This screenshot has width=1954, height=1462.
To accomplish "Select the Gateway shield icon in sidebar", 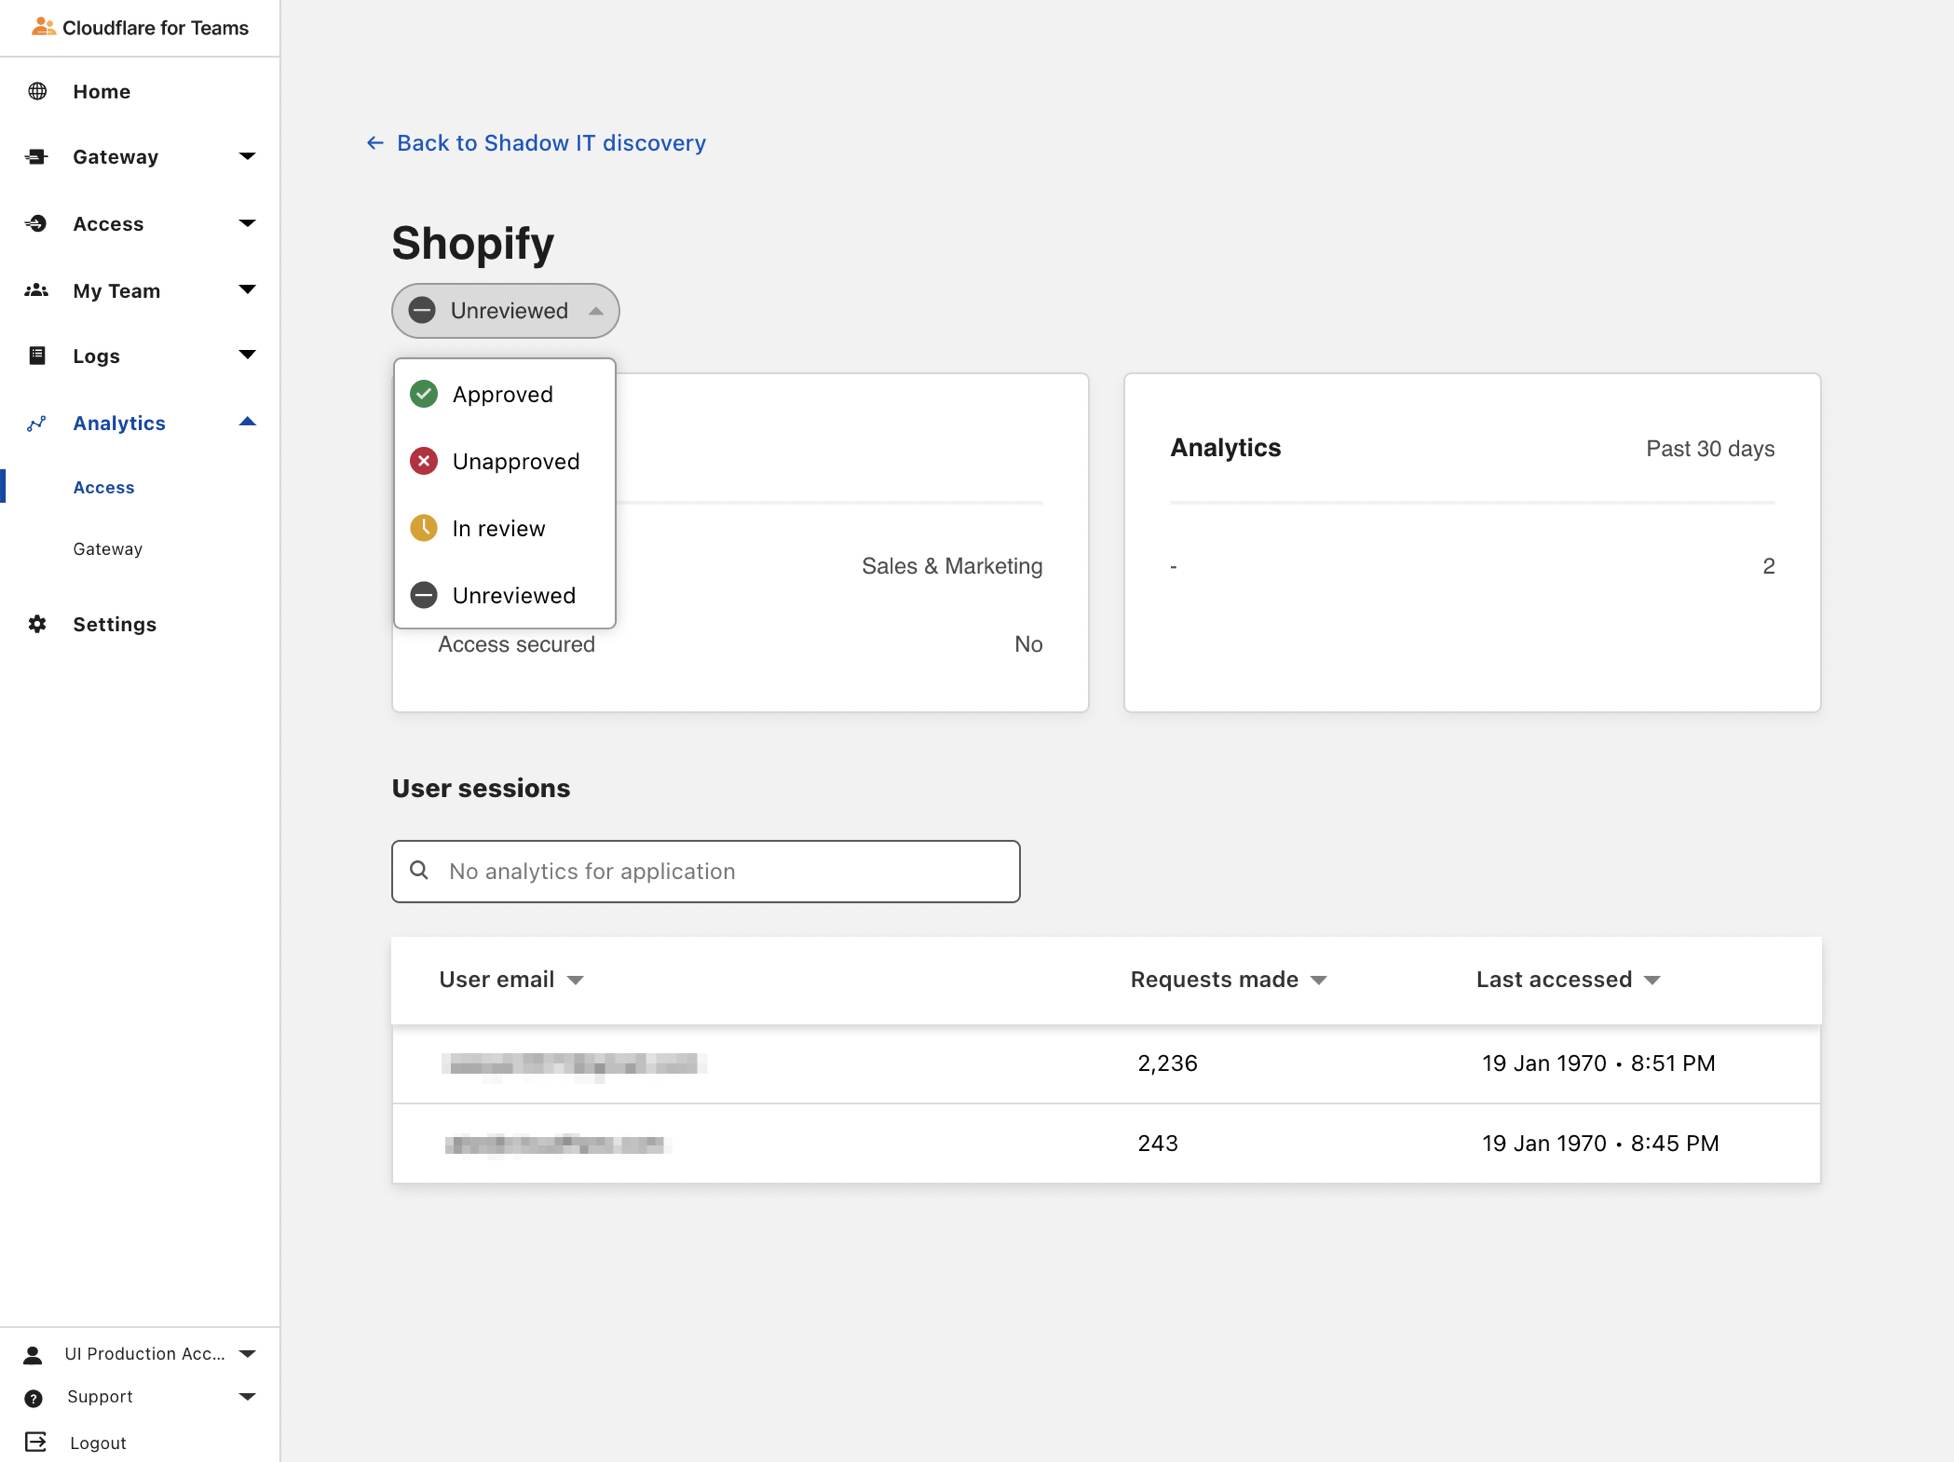I will [x=37, y=156].
